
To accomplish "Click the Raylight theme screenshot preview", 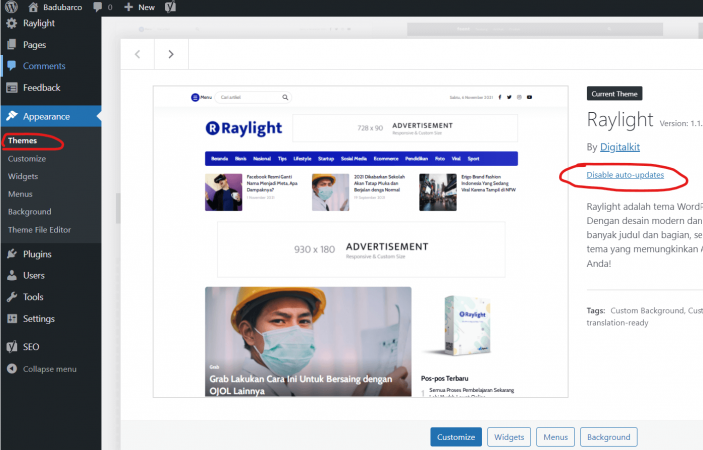I will point(360,242).
